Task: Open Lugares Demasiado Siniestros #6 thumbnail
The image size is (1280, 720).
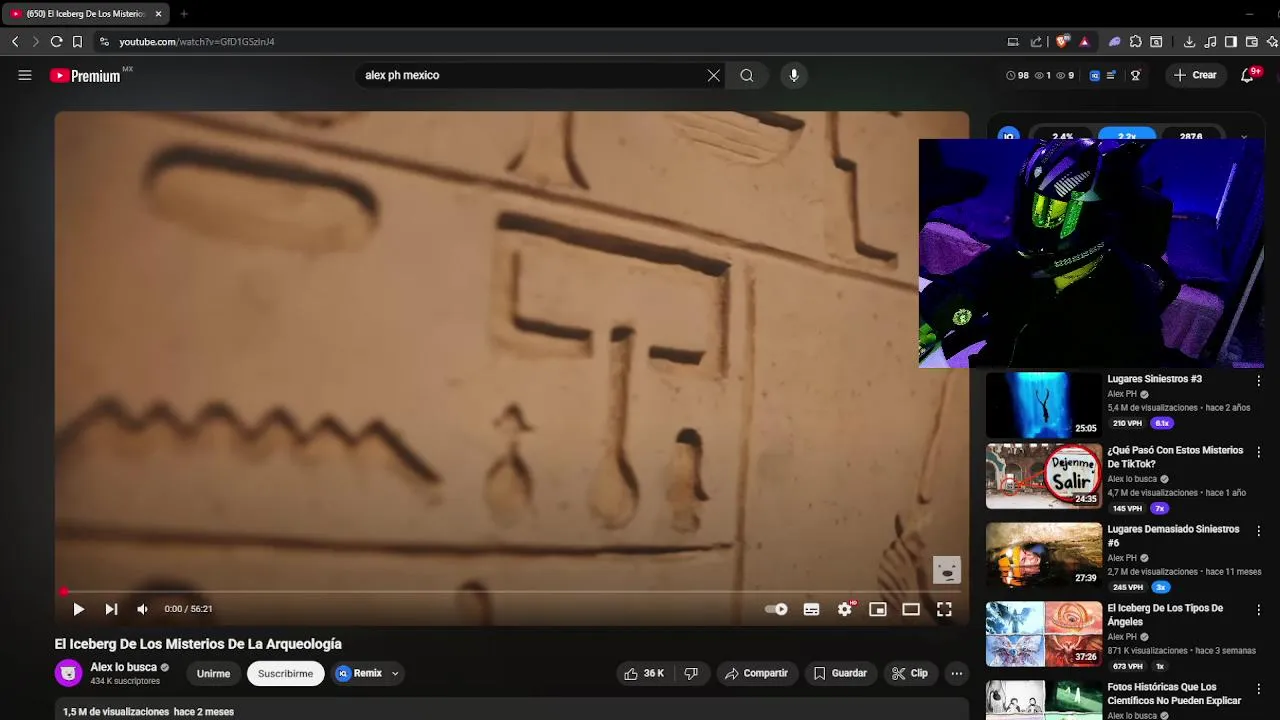Action: click(x=1043, y=555)
